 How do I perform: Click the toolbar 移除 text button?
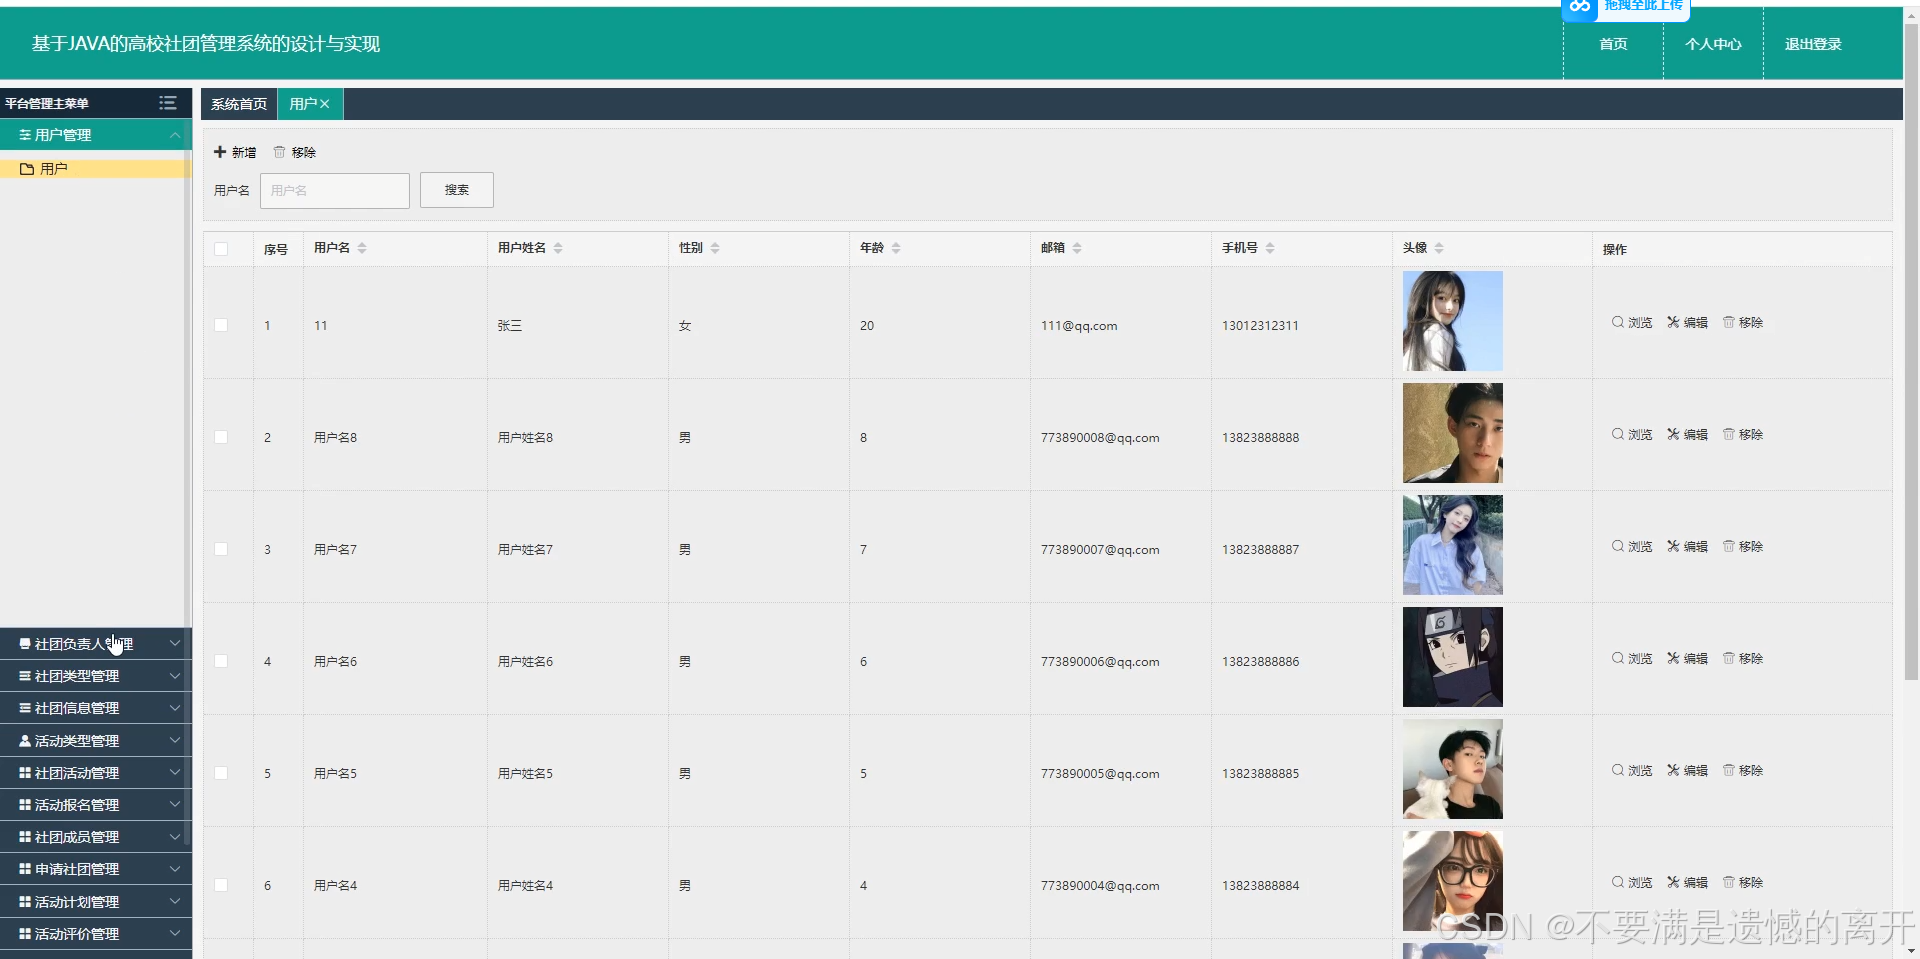click(304, 152)
